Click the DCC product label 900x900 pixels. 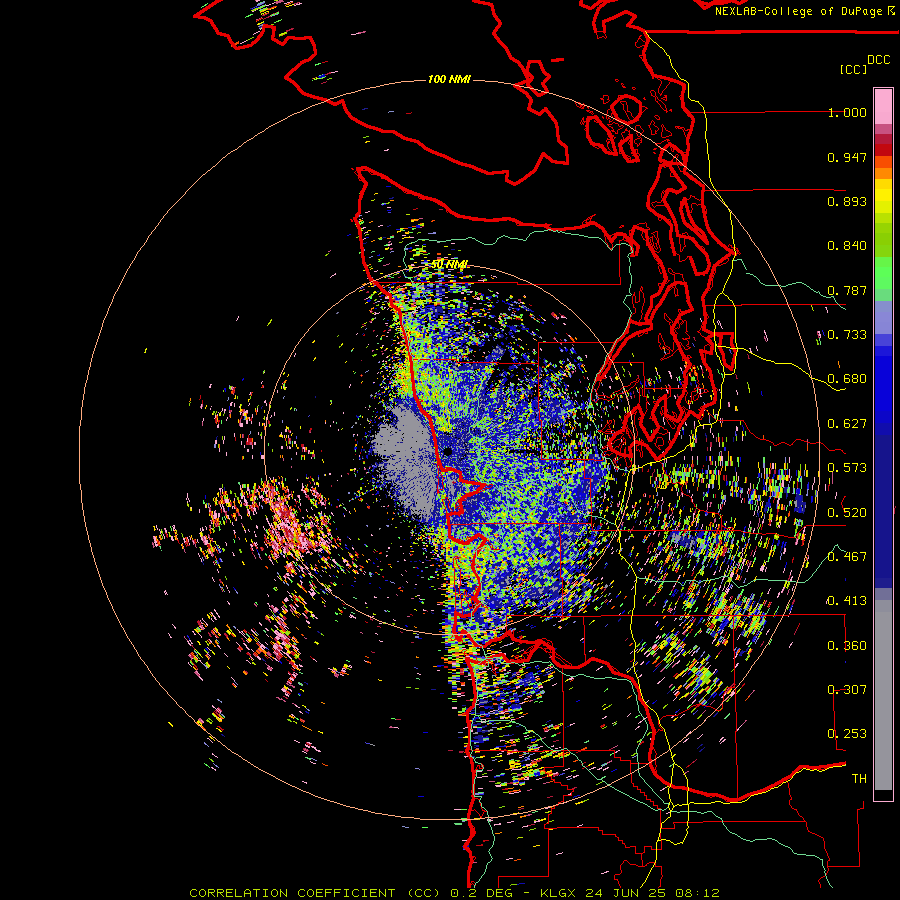pyautogui.click(x=878, y=60)
